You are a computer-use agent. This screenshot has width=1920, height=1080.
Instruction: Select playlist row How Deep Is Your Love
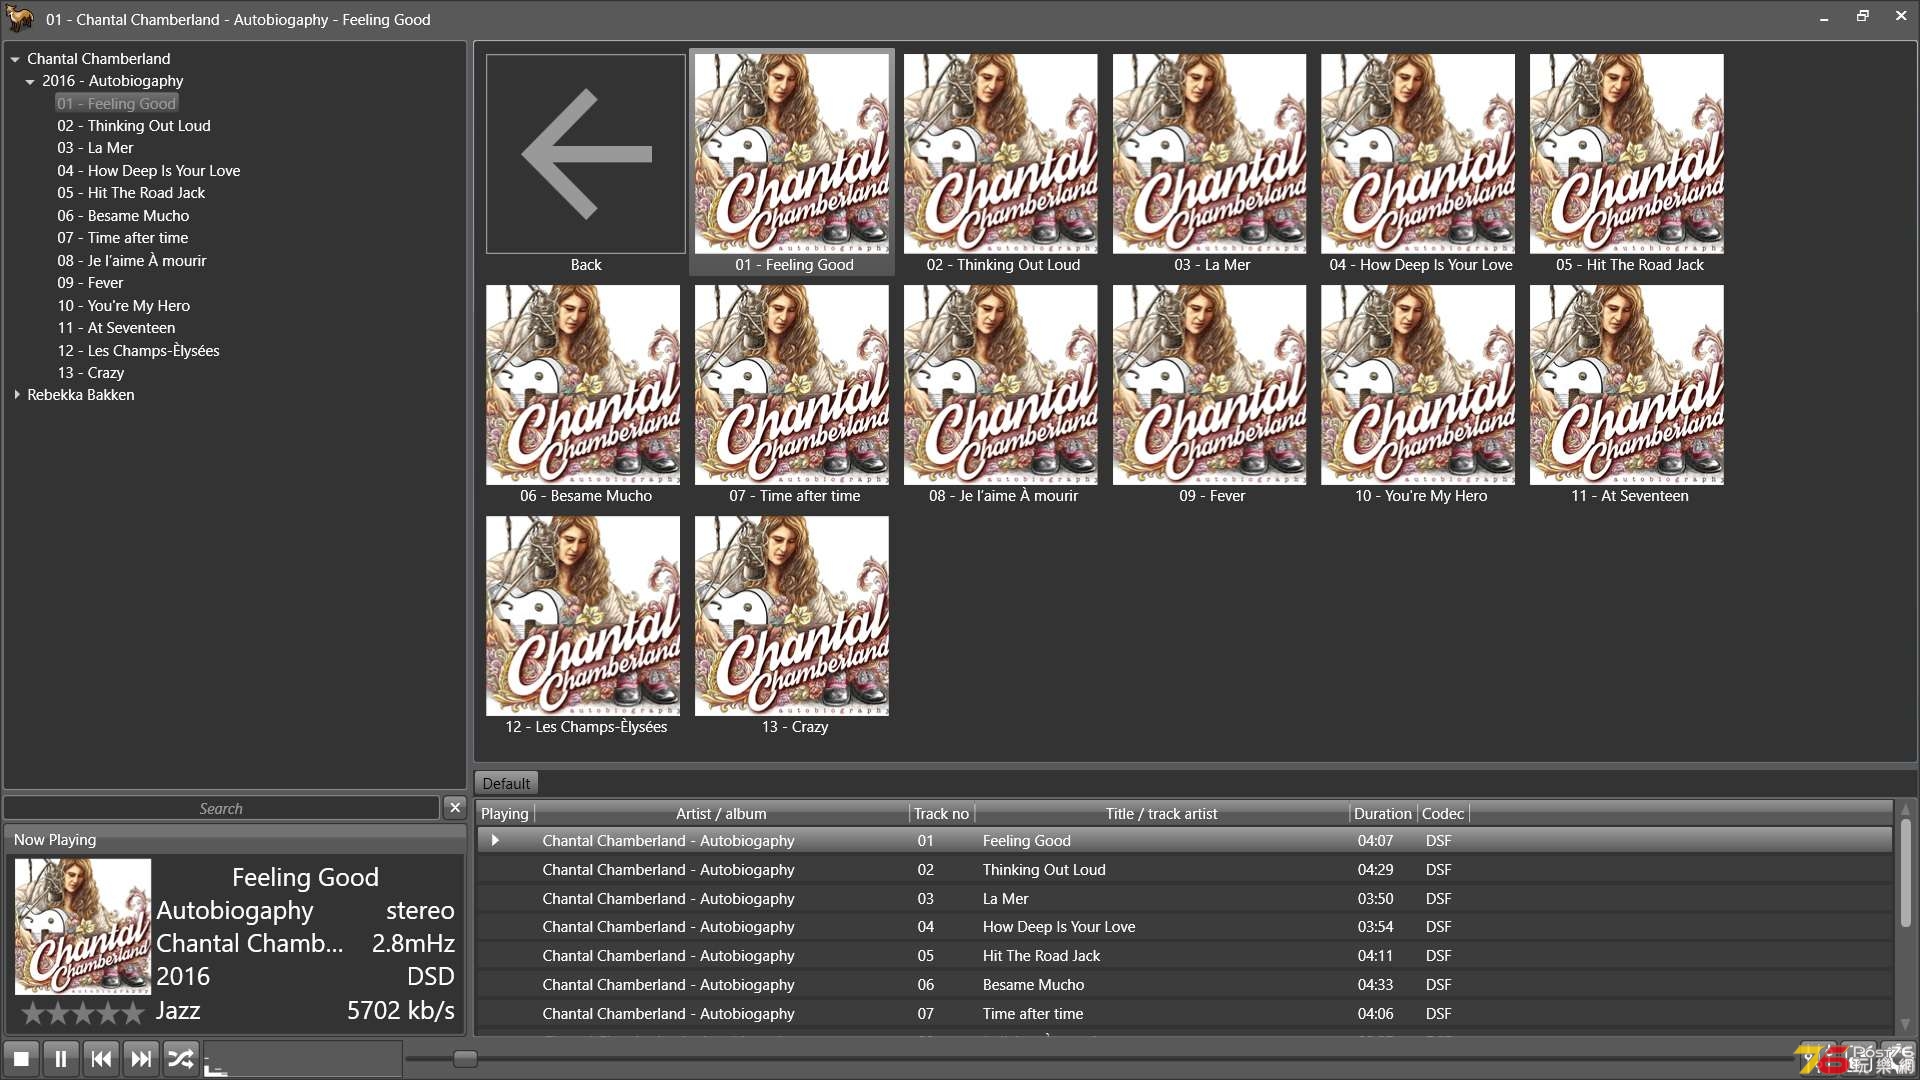[x=1185, y=927]
